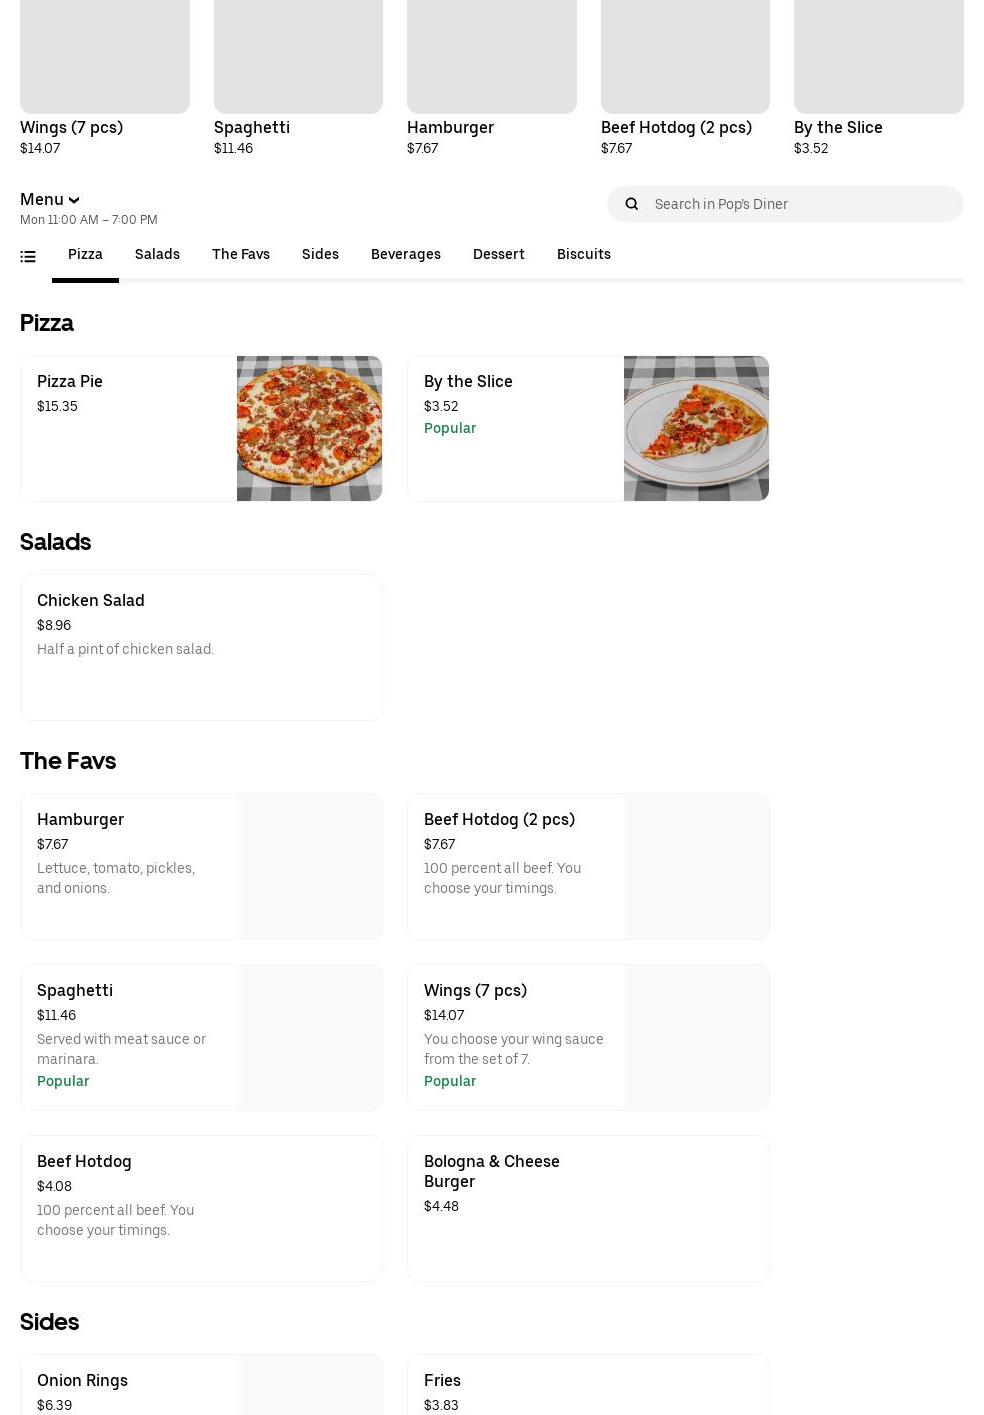Click the search magnifier icon
Screen dimensions: 984x1415
[x=631, y=204]
